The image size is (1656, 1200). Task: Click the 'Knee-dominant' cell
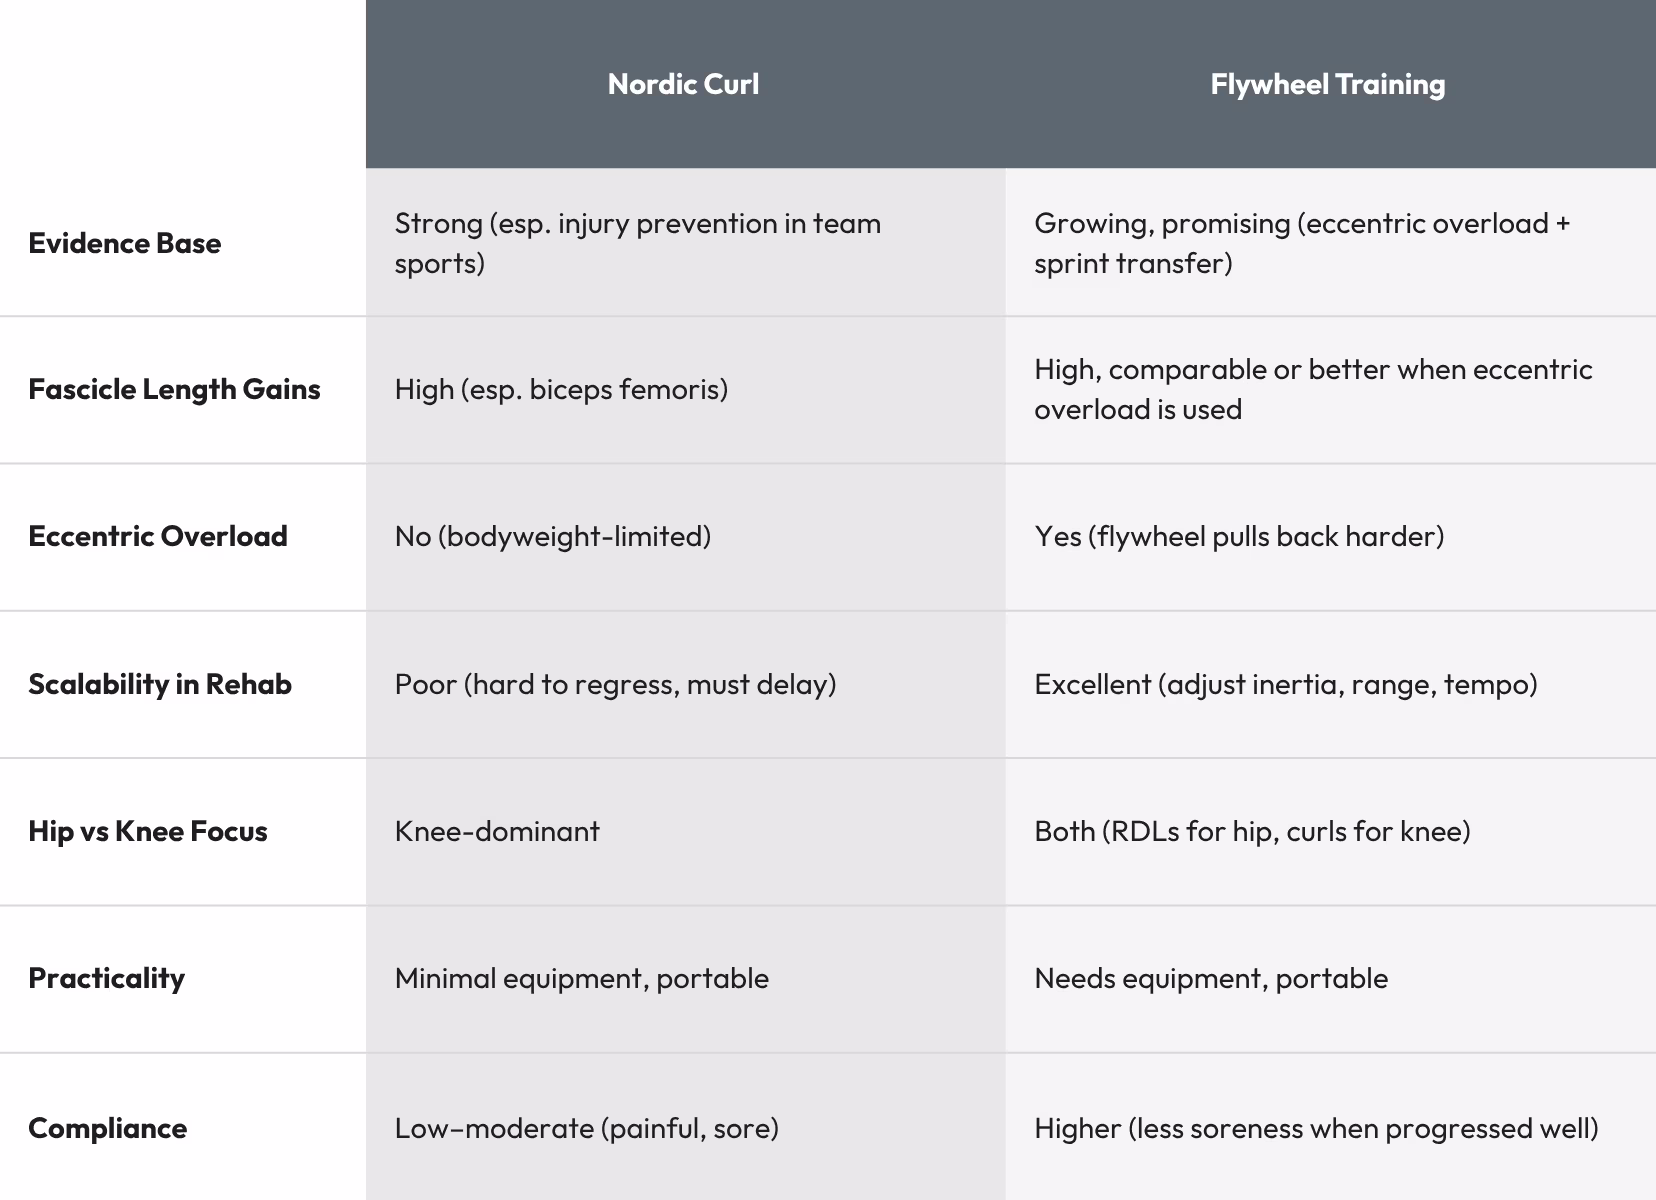(x=497, y=831)
